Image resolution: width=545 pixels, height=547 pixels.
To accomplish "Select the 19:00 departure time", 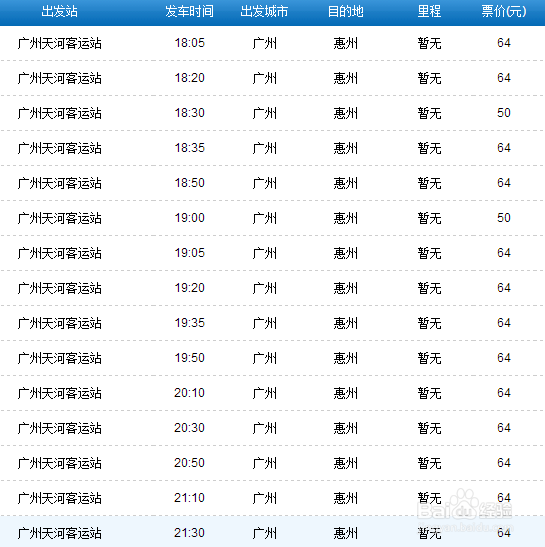I will (189, 218).
